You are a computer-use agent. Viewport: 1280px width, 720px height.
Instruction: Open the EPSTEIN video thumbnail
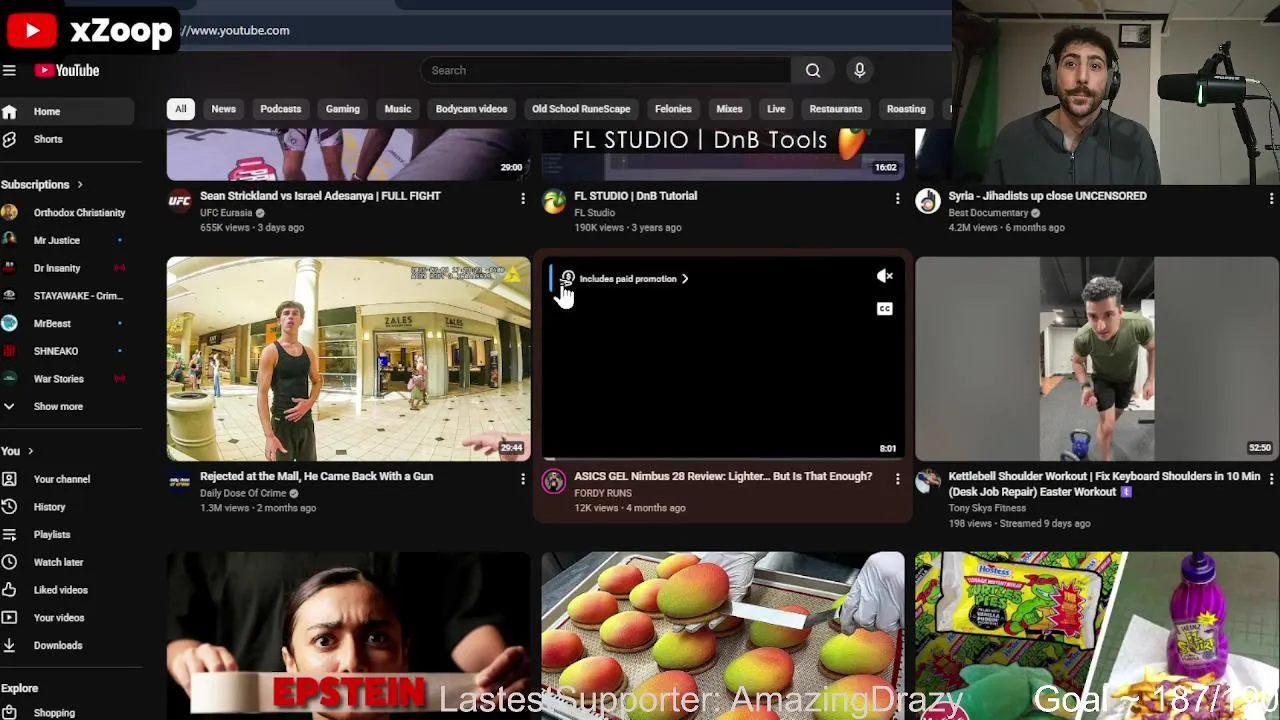coord(348,635)
